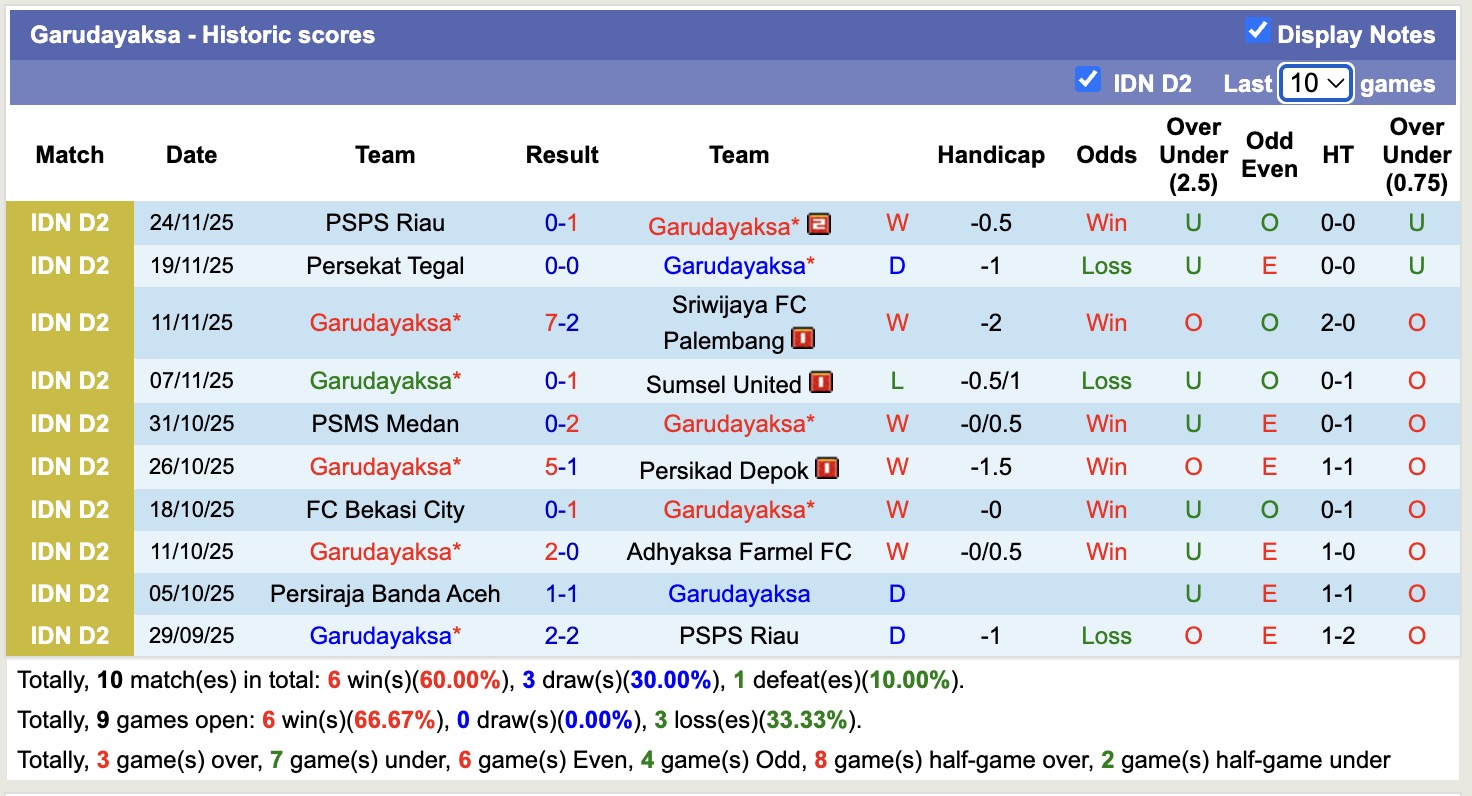This screenshot has width=1472, height=796.
Task: Select the FC Bekasi City team name
Action: tap(385, 510)
